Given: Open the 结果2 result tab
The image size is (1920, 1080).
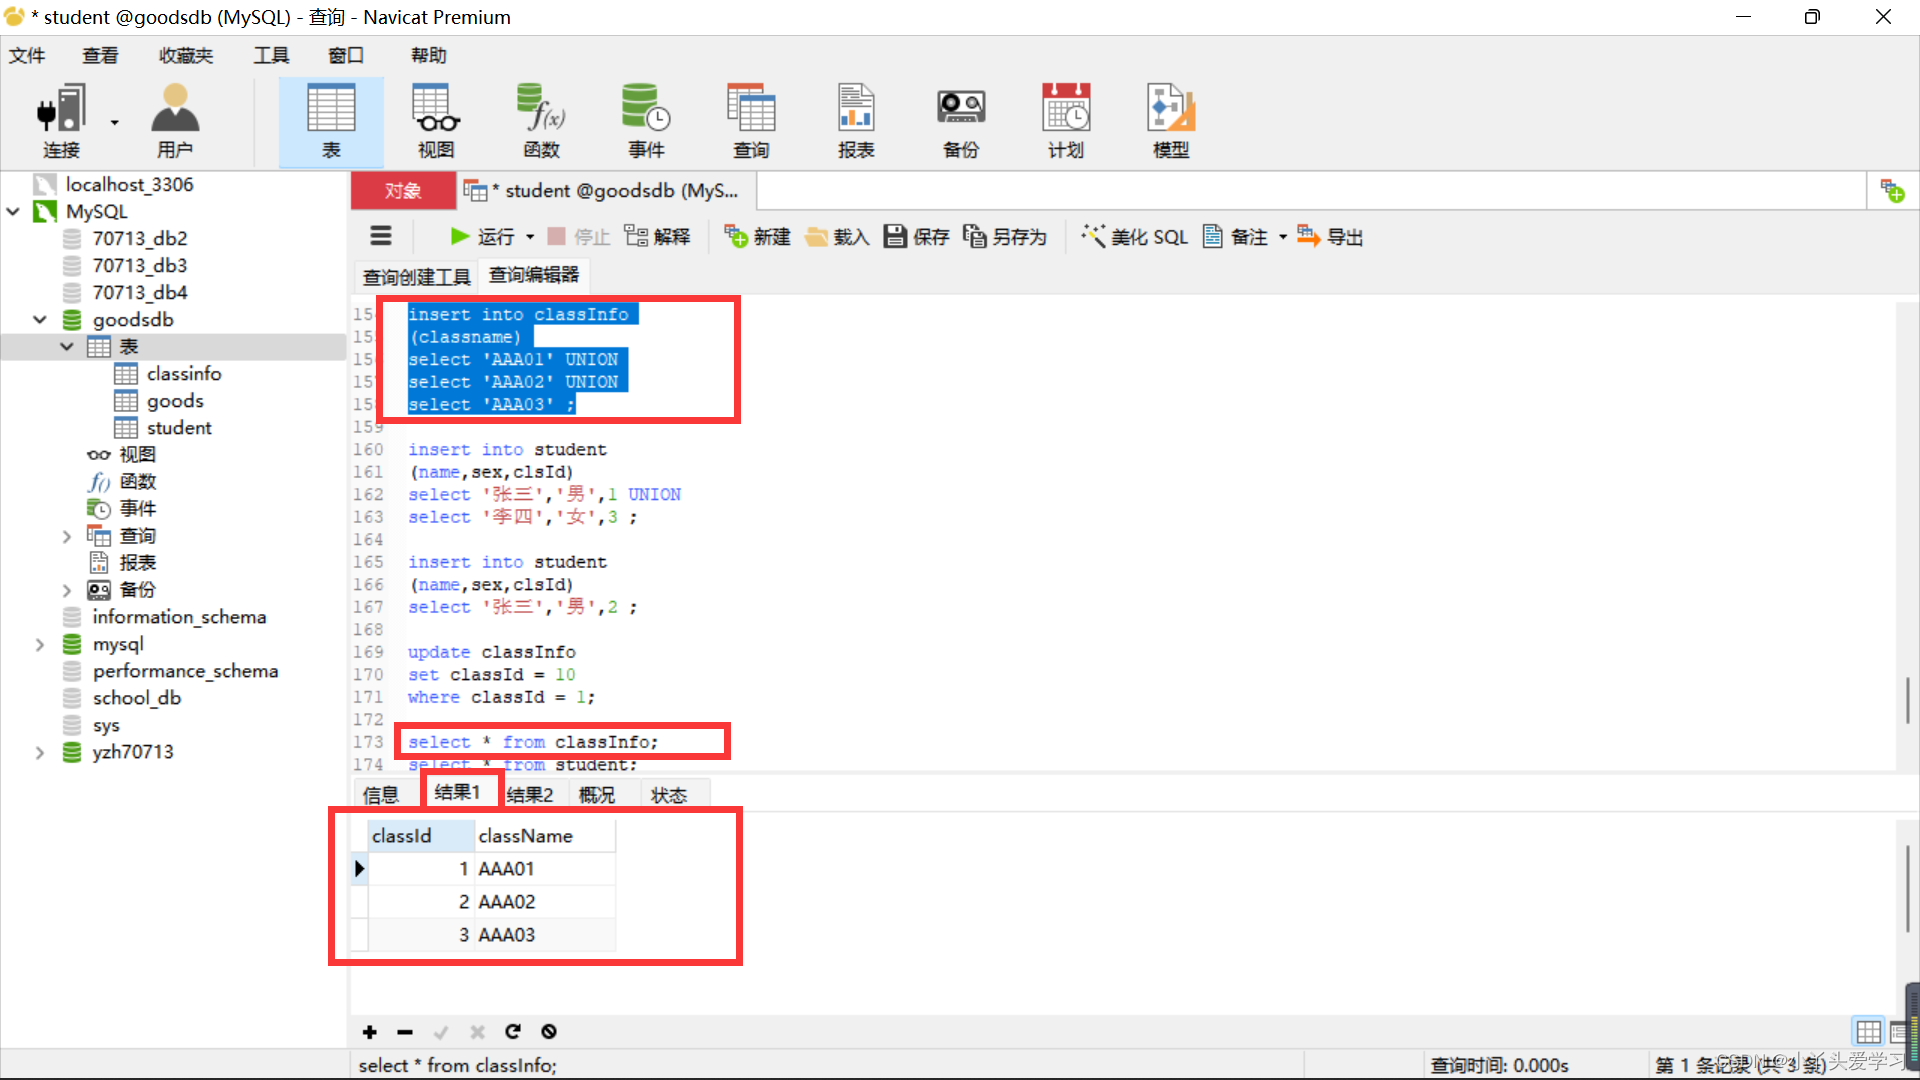Looking at the screenshot, I should (x=530, y=794).
